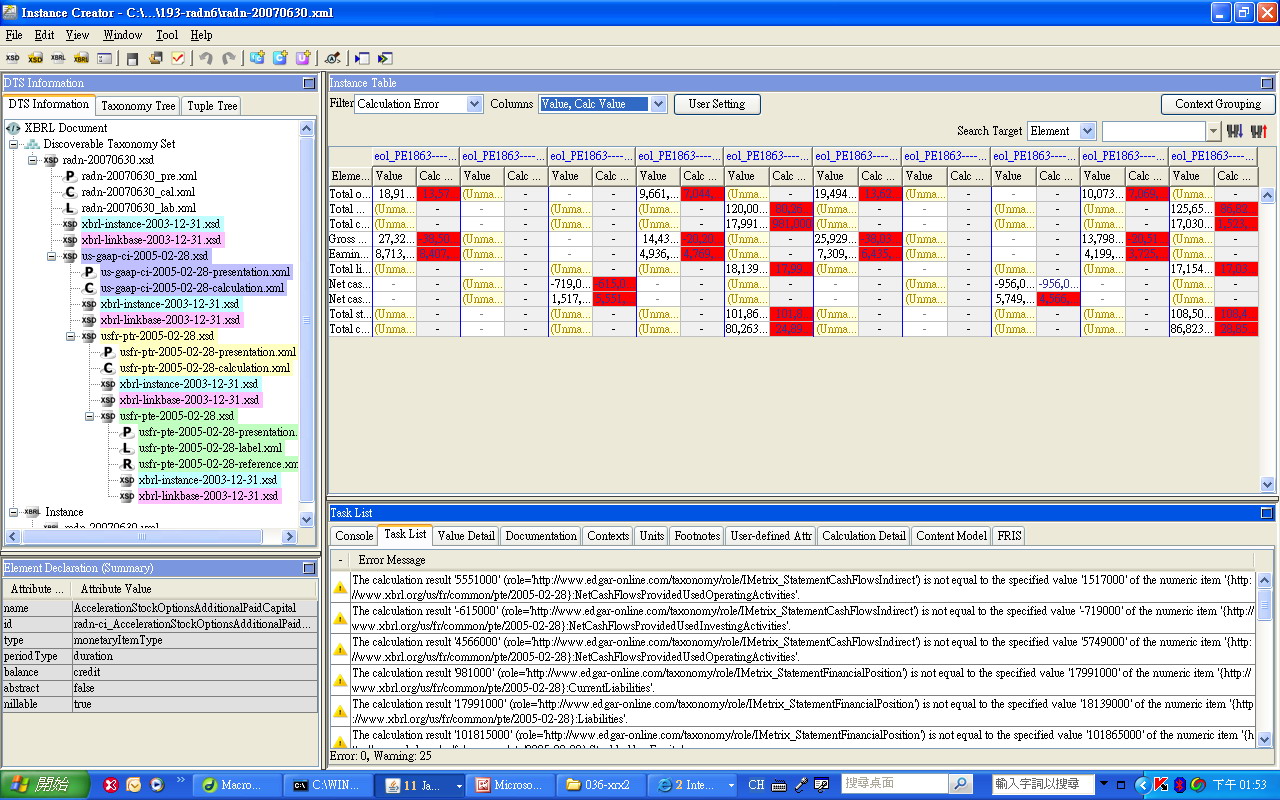Click the desktop search input in taskbar
Image resolution: width=1280 pixels, height=800 pixels.
click(894, 784)
